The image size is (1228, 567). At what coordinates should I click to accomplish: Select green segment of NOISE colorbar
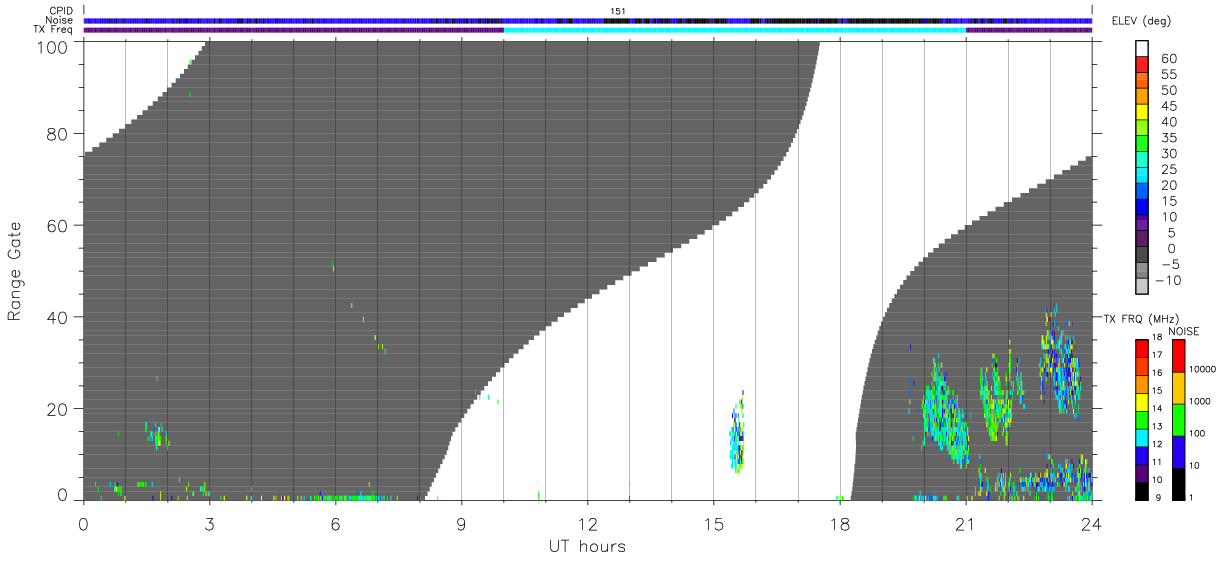click(x=1178, y=420)
